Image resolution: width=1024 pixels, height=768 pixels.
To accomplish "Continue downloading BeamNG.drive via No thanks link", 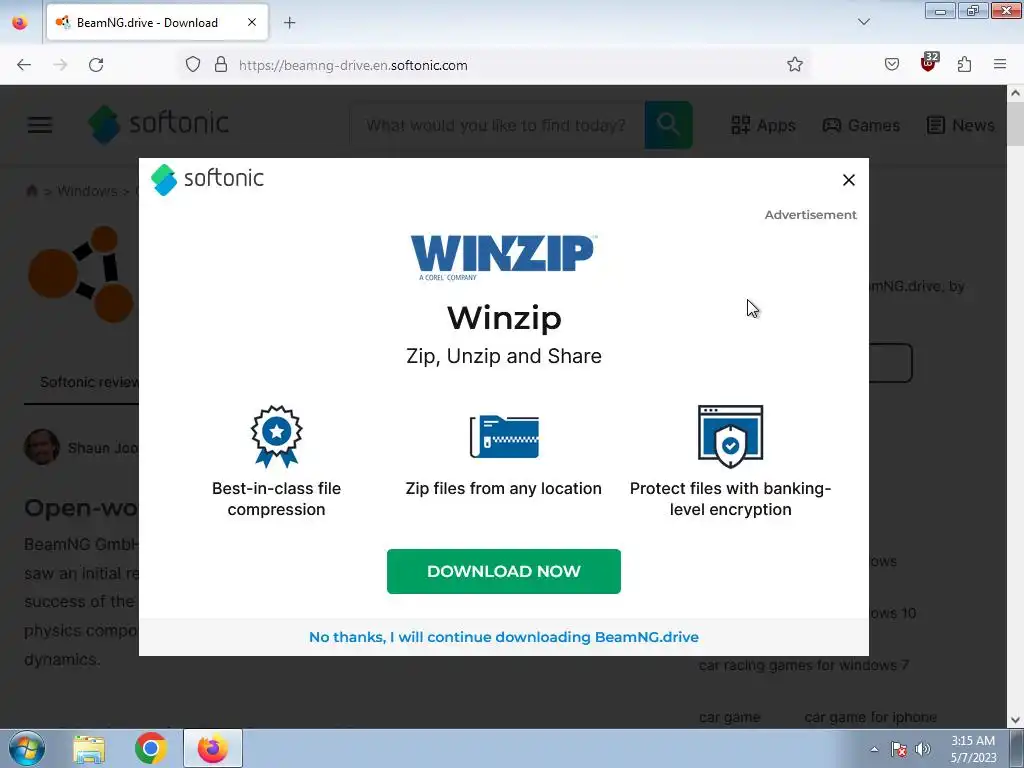I will tap(504, 637).
